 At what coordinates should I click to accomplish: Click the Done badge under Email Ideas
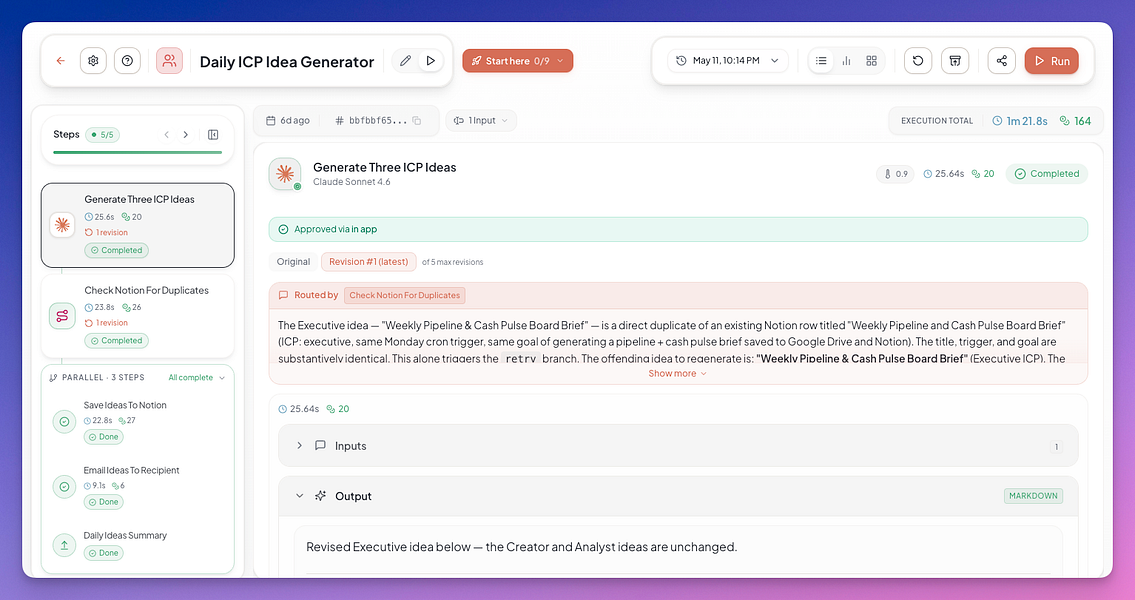tap(104, 502)
